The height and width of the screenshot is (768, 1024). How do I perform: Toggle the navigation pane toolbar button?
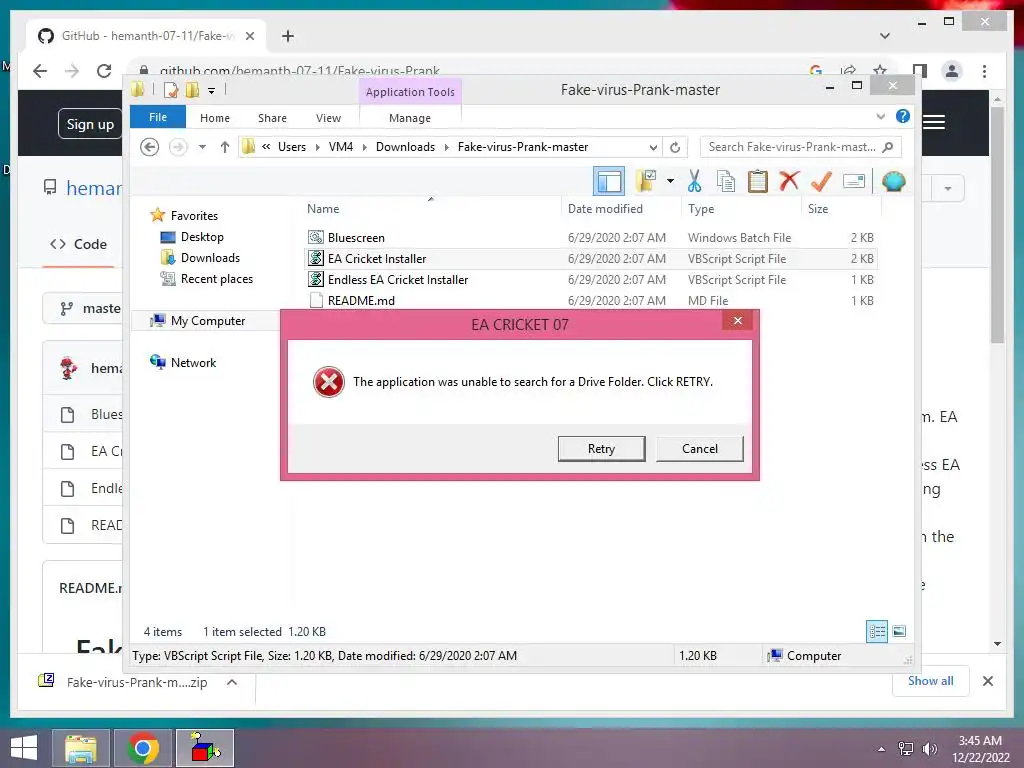click(609, 182)
